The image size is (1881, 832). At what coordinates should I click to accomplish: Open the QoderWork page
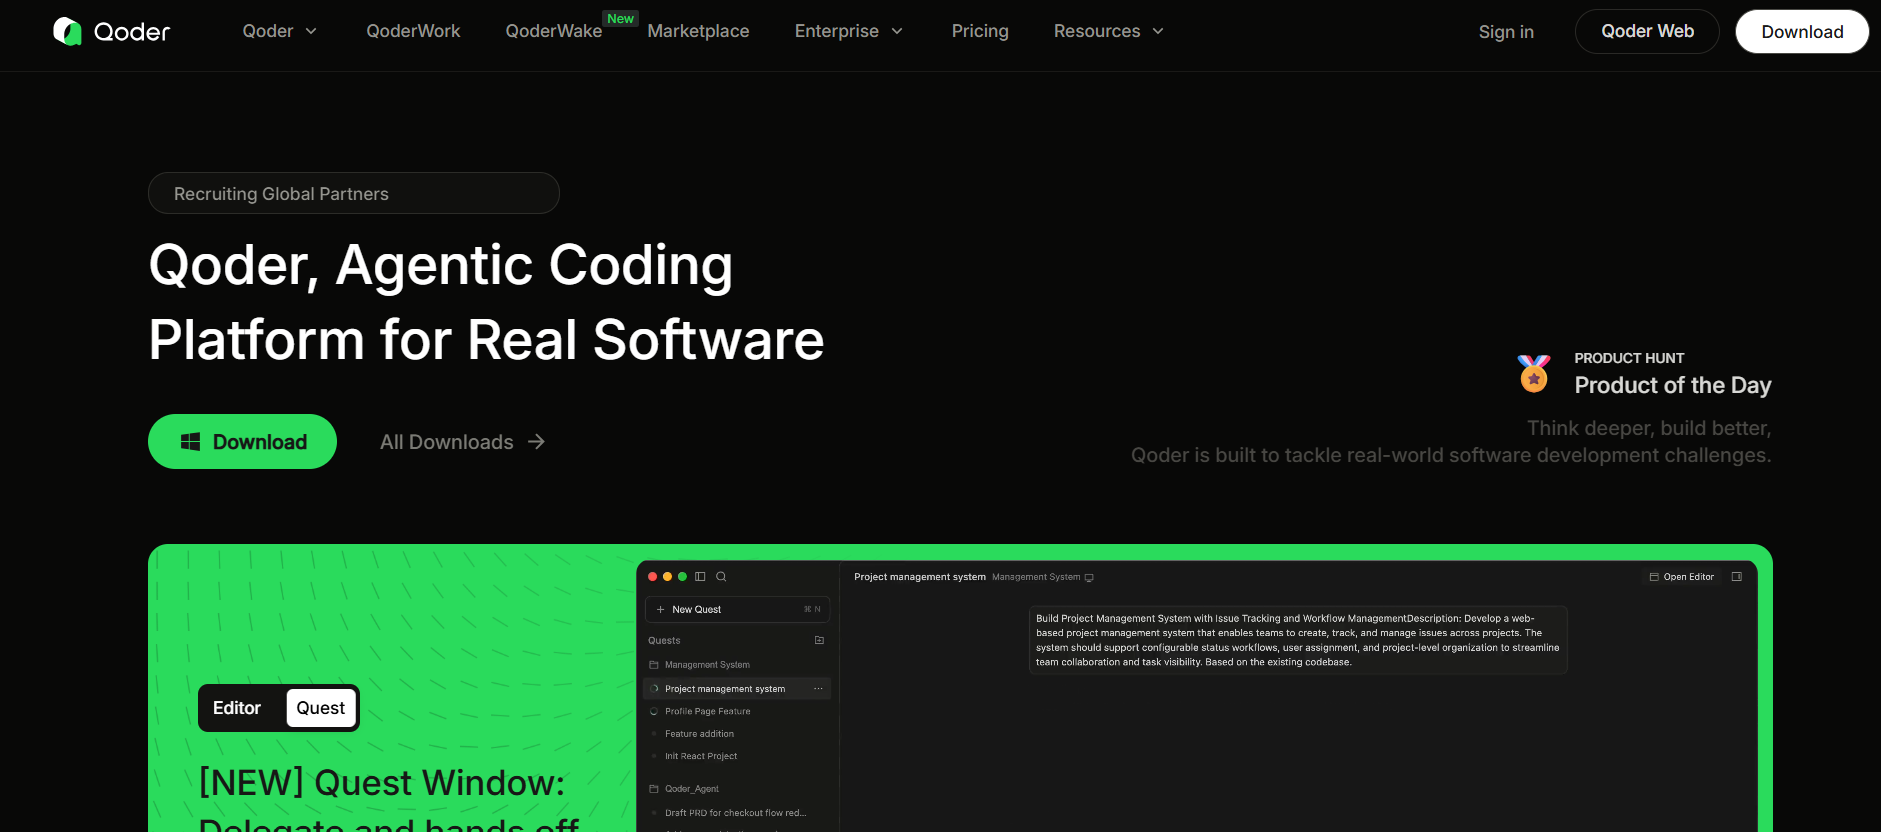(413, 31)
